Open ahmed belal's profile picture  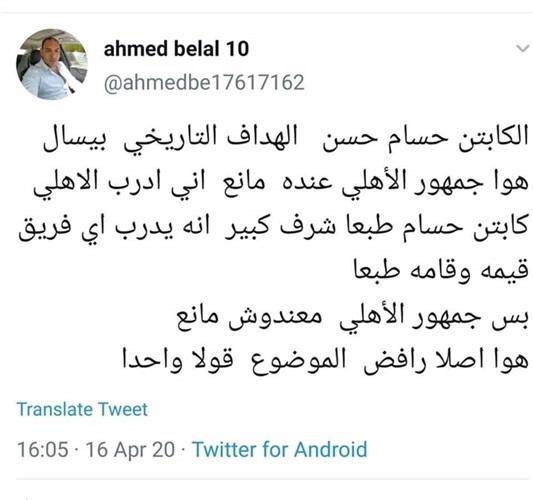click(52, 64)
